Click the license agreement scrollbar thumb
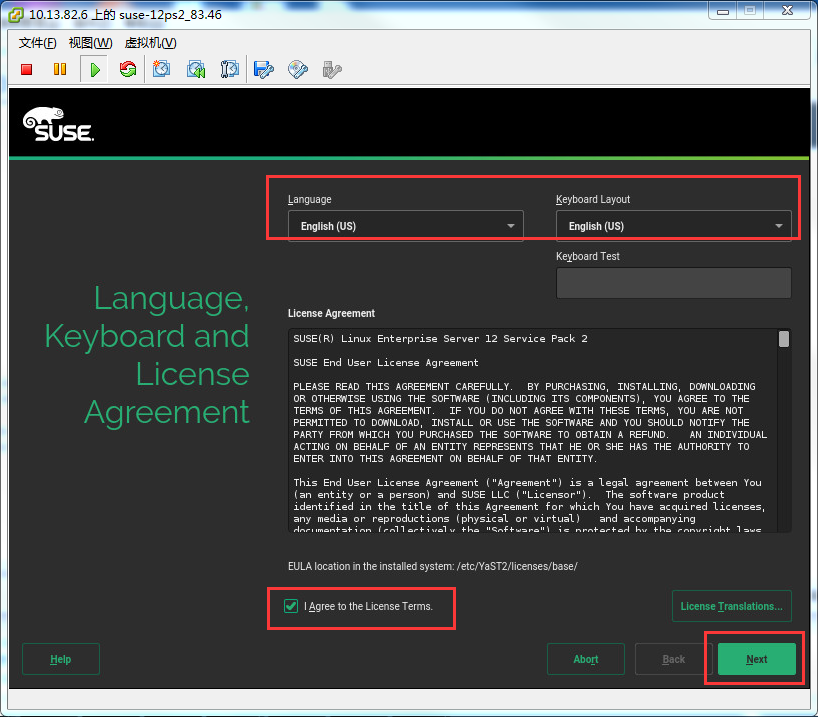Screen dimensions: 818x717 [x=784, y=339]
